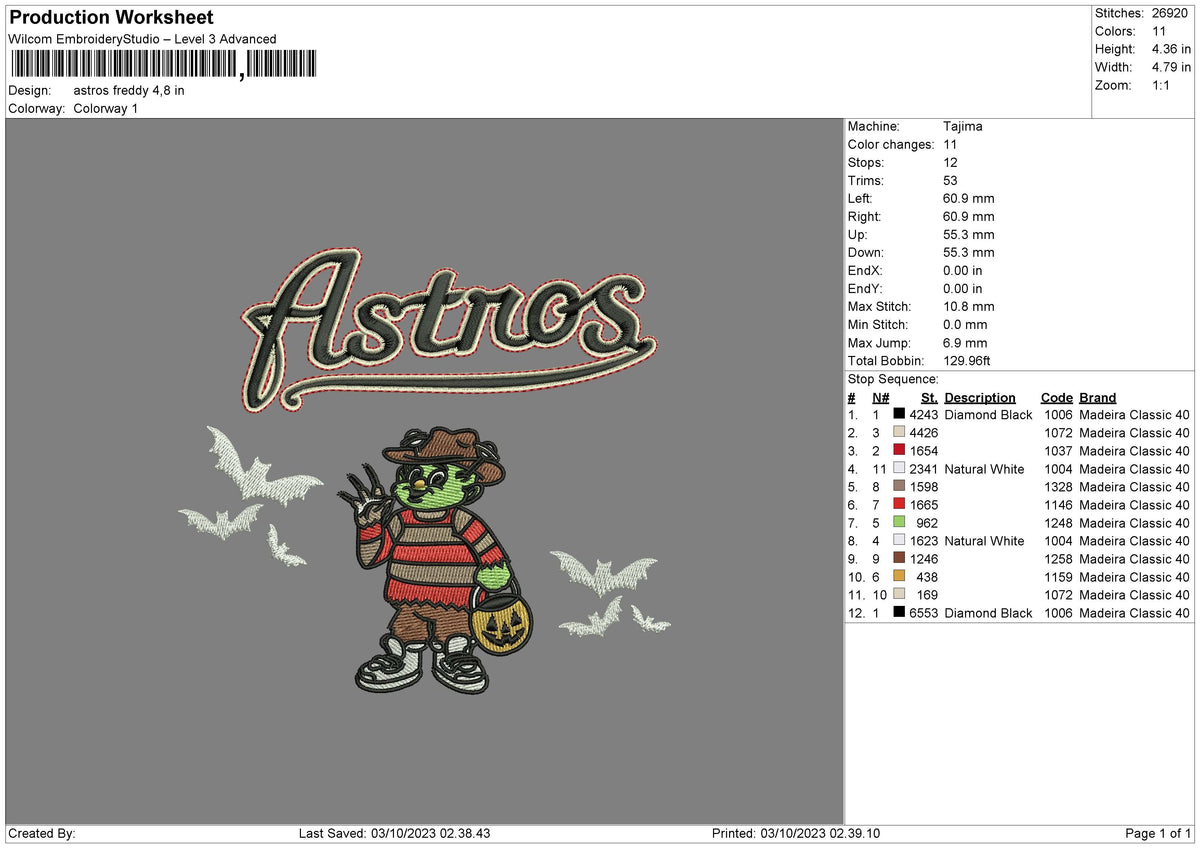The width and height of the screenshot is (1200, 848).
Task: Click Diamond Black in stop row 12
Action: point(988,612)
